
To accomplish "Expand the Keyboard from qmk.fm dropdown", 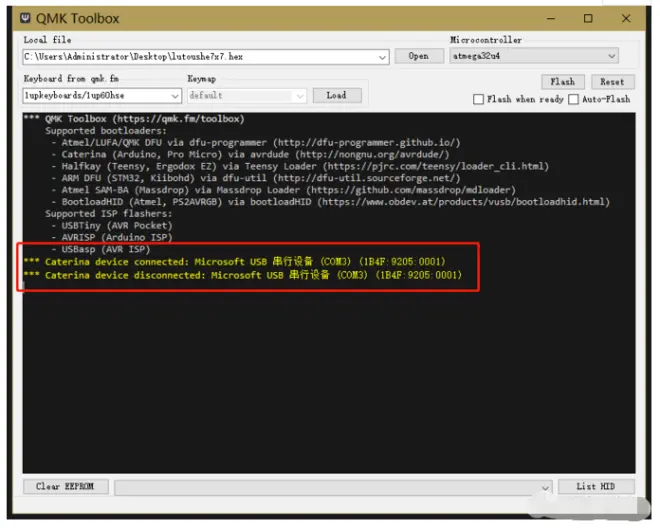I will pos(175,96).
